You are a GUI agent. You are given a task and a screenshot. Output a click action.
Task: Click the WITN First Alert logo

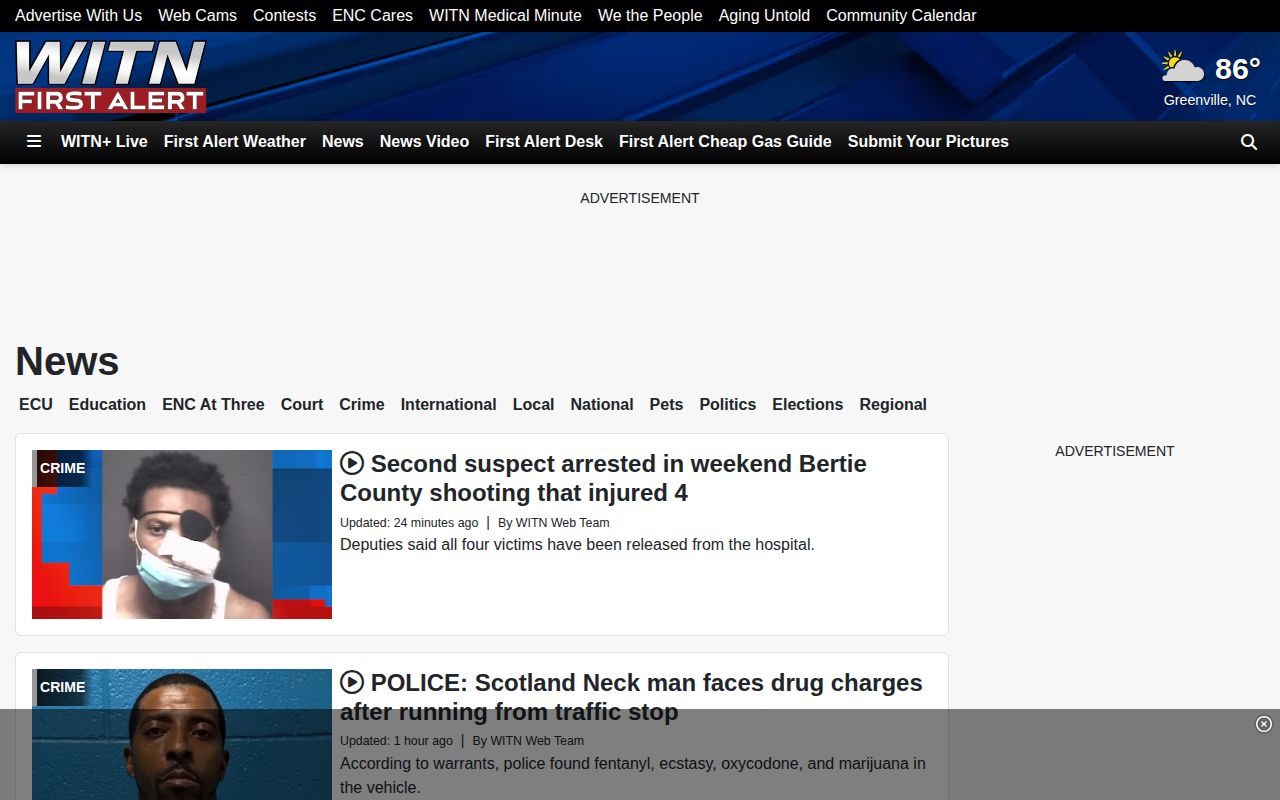[111, 76]
